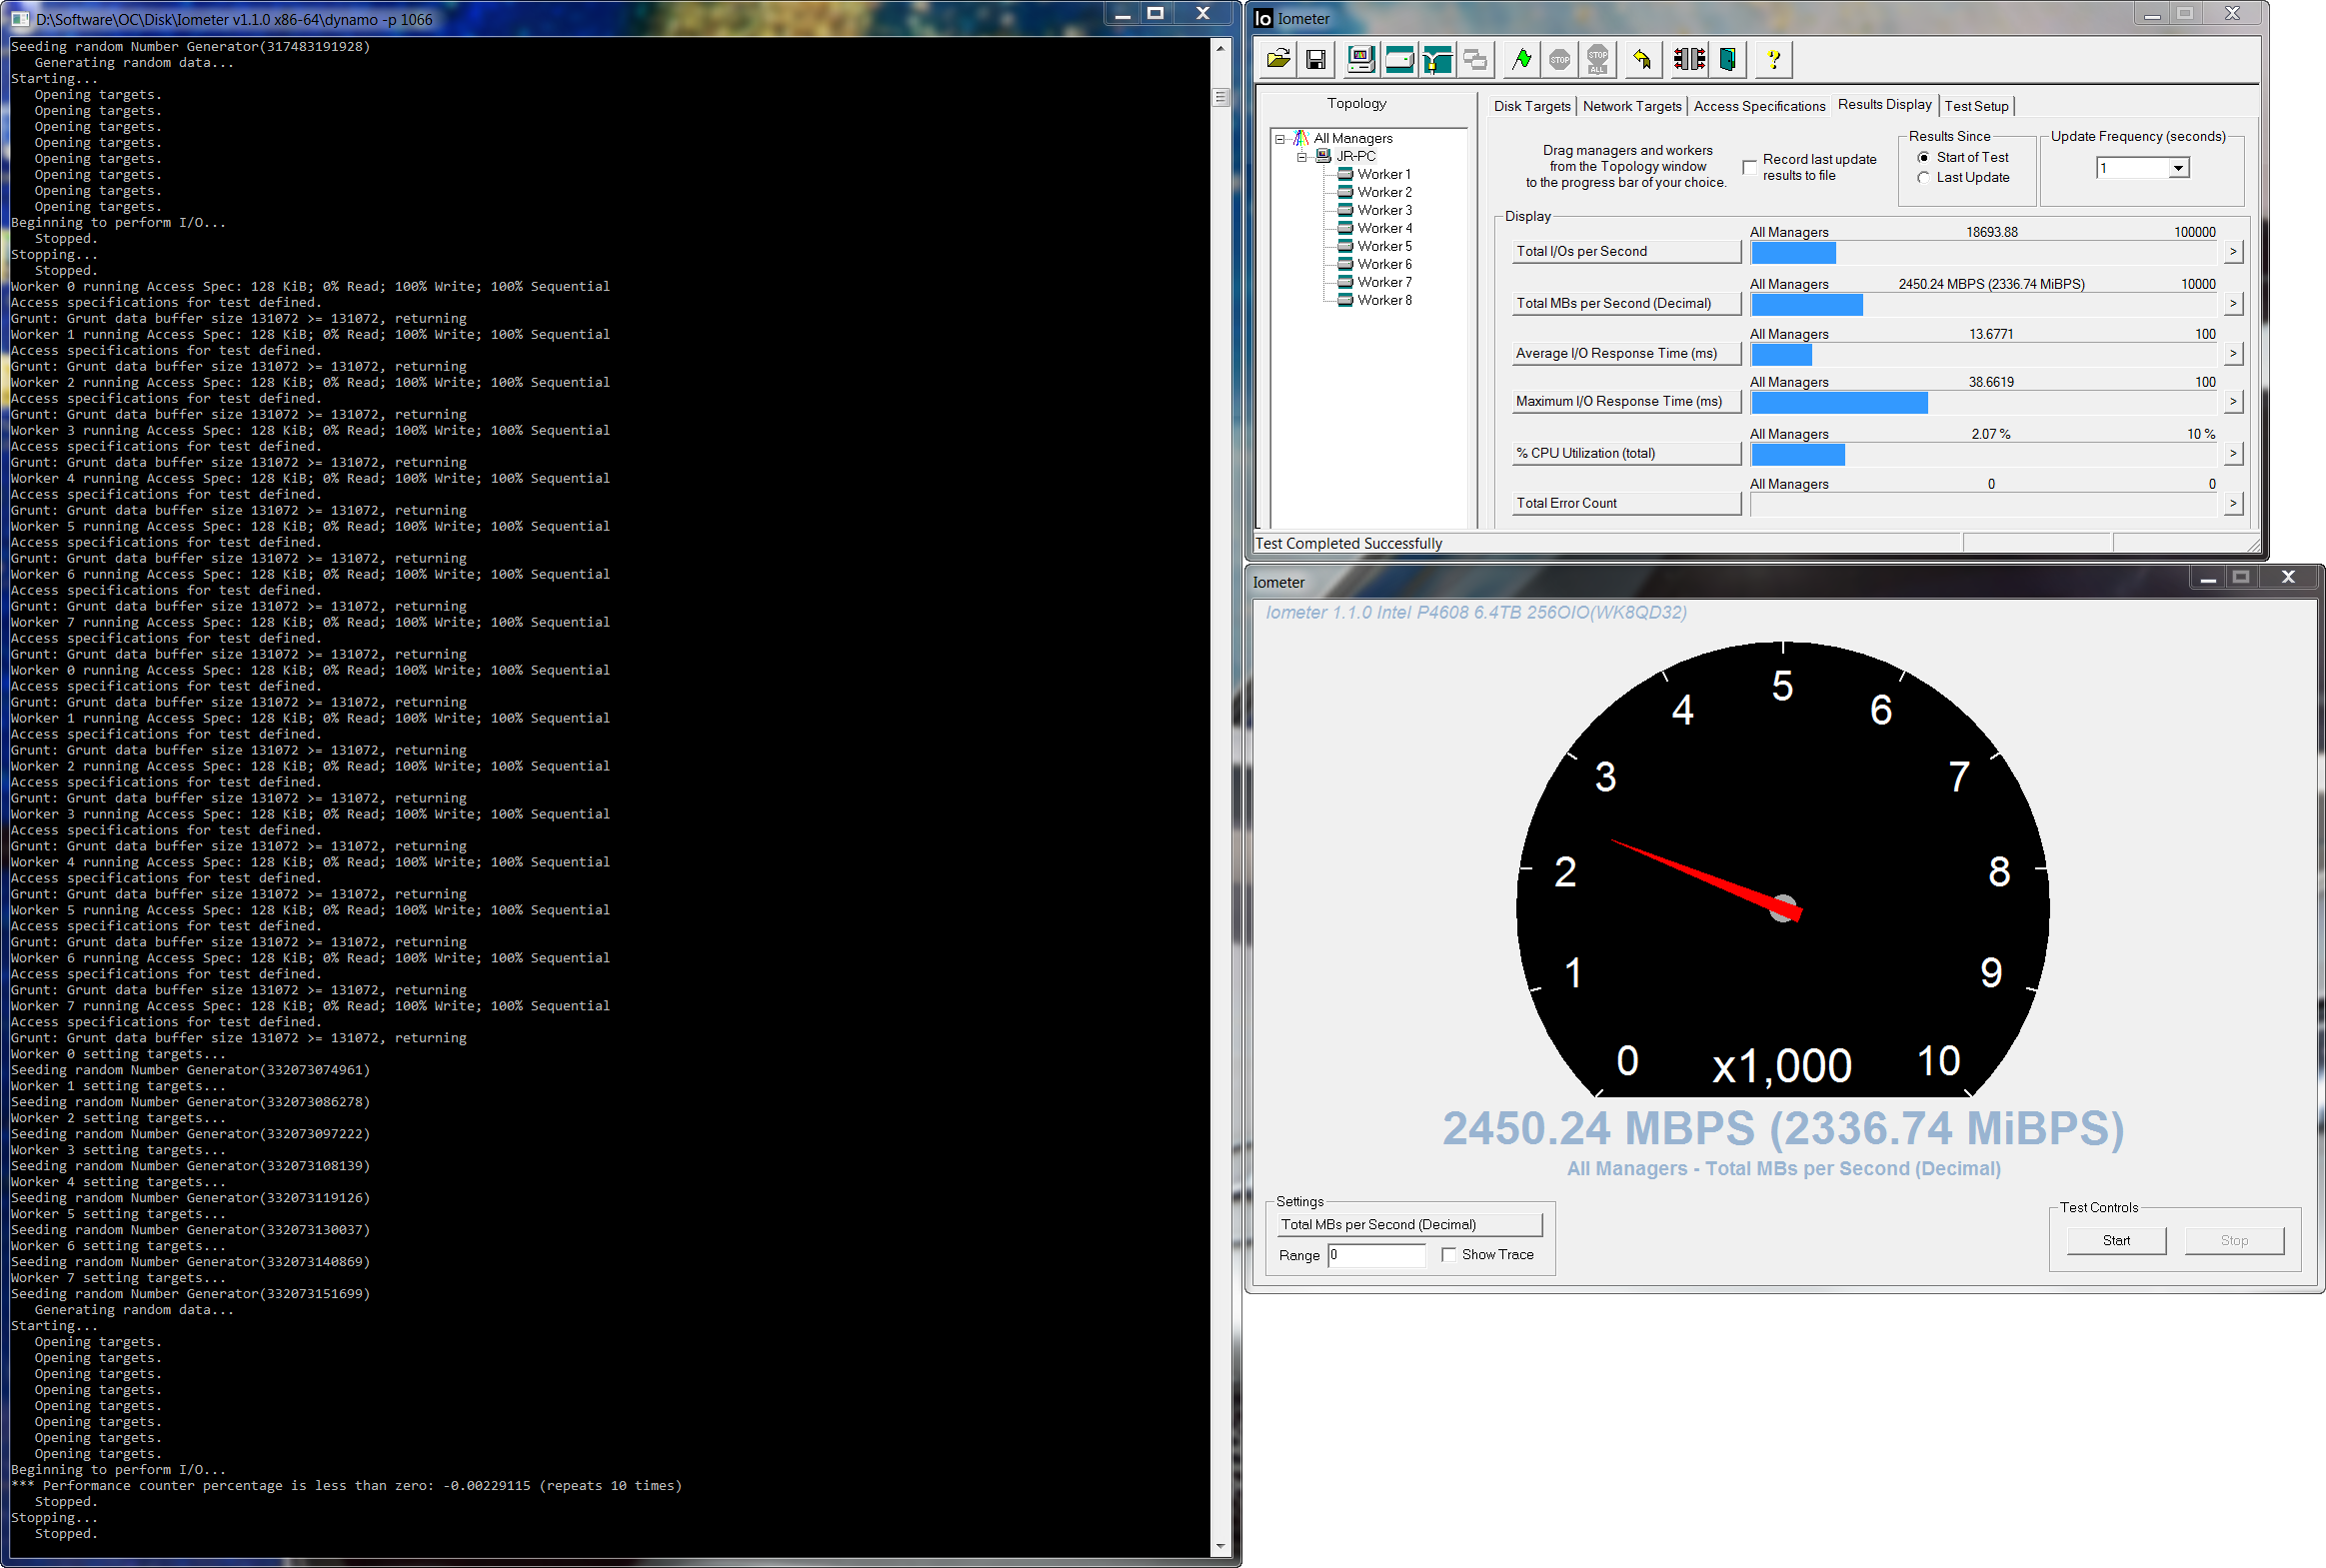Viewport: 2326px width, 1568px height.
Task: Switch to the Test Setup tab
Action: 1976,106
